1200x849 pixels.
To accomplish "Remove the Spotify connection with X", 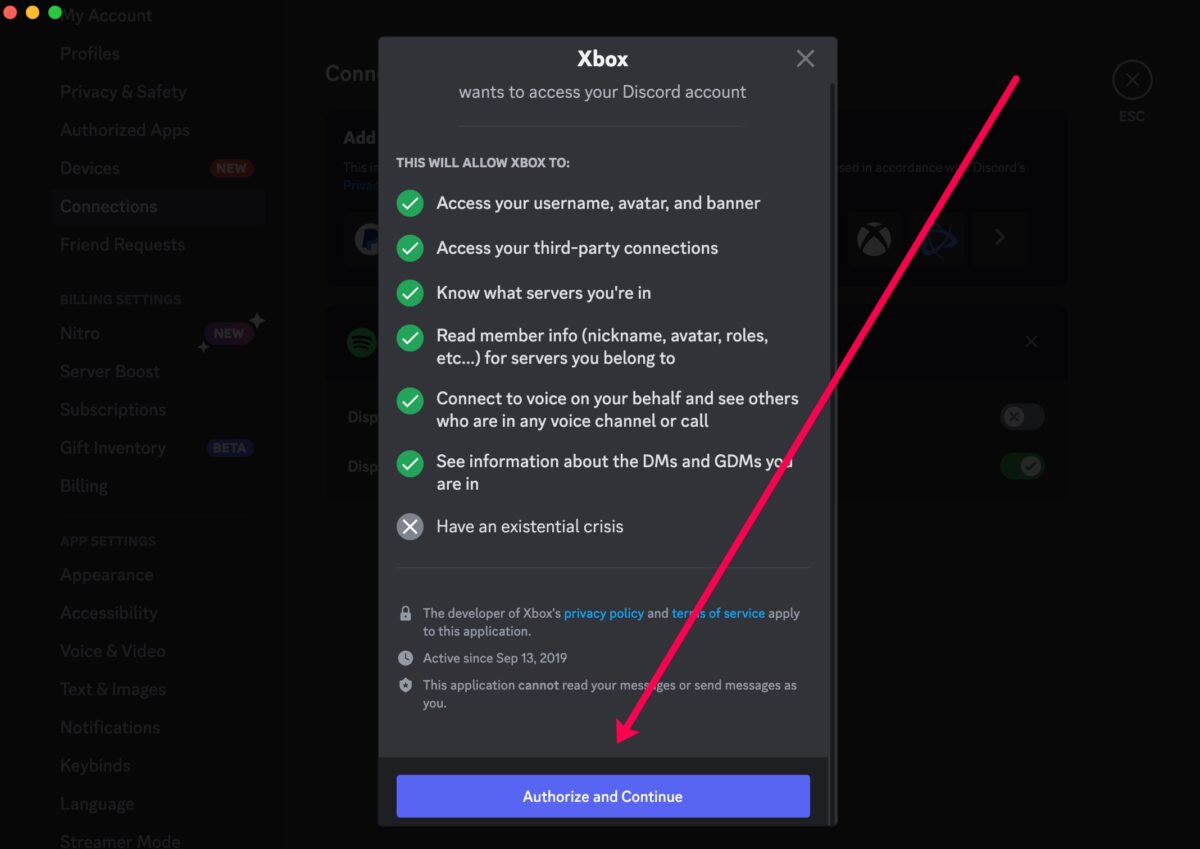I will coord(1031,342).
